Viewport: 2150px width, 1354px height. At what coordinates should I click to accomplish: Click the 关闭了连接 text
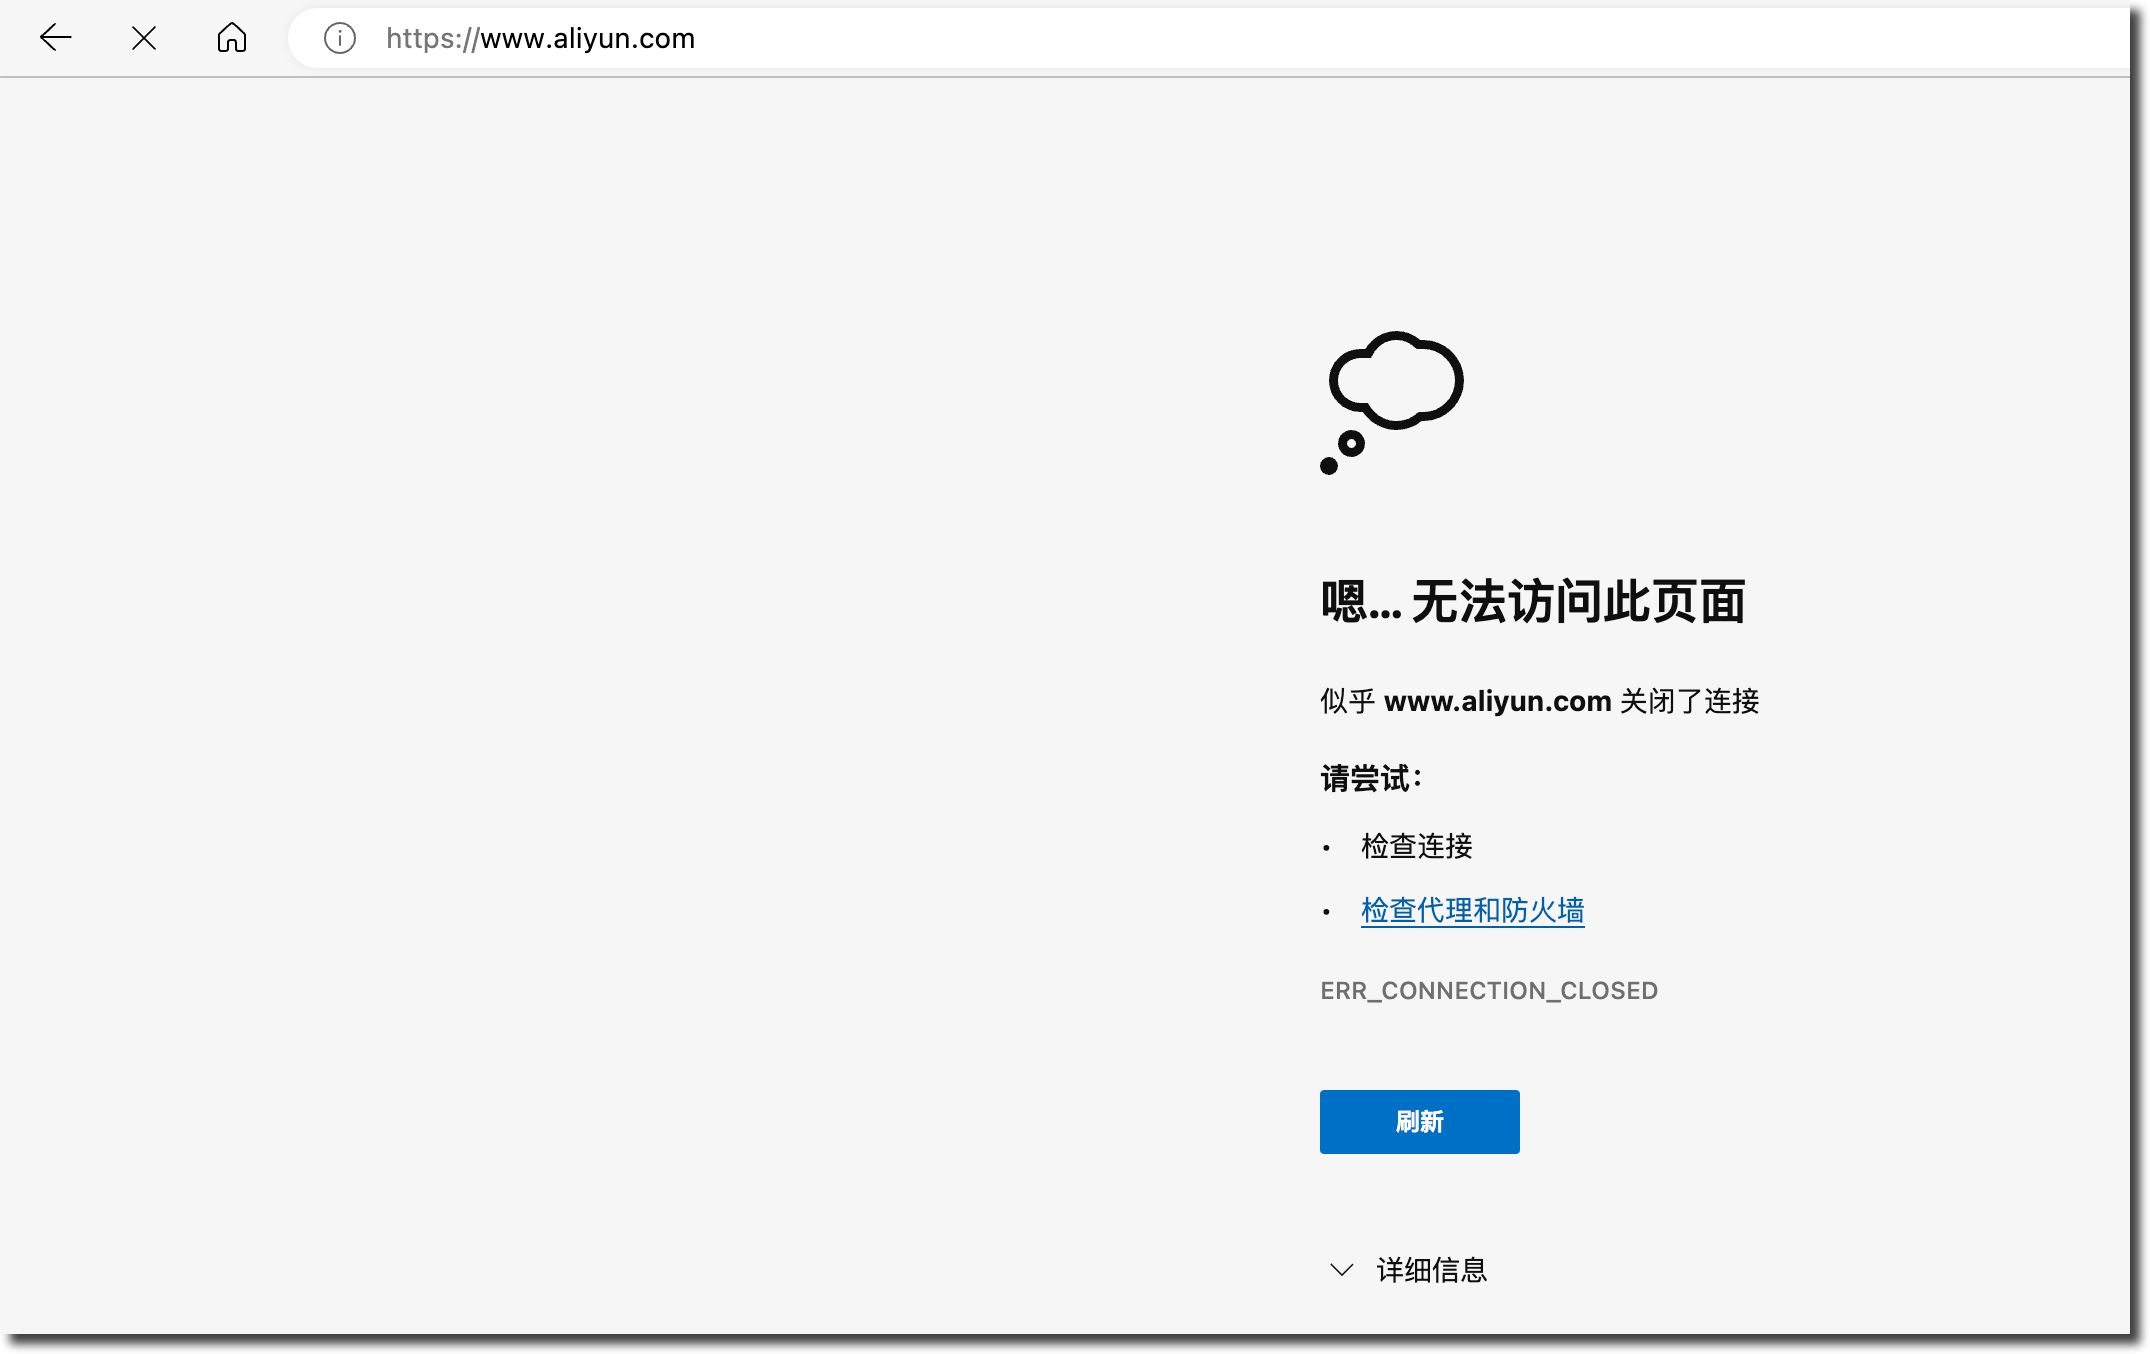[x=1689, y=701]
